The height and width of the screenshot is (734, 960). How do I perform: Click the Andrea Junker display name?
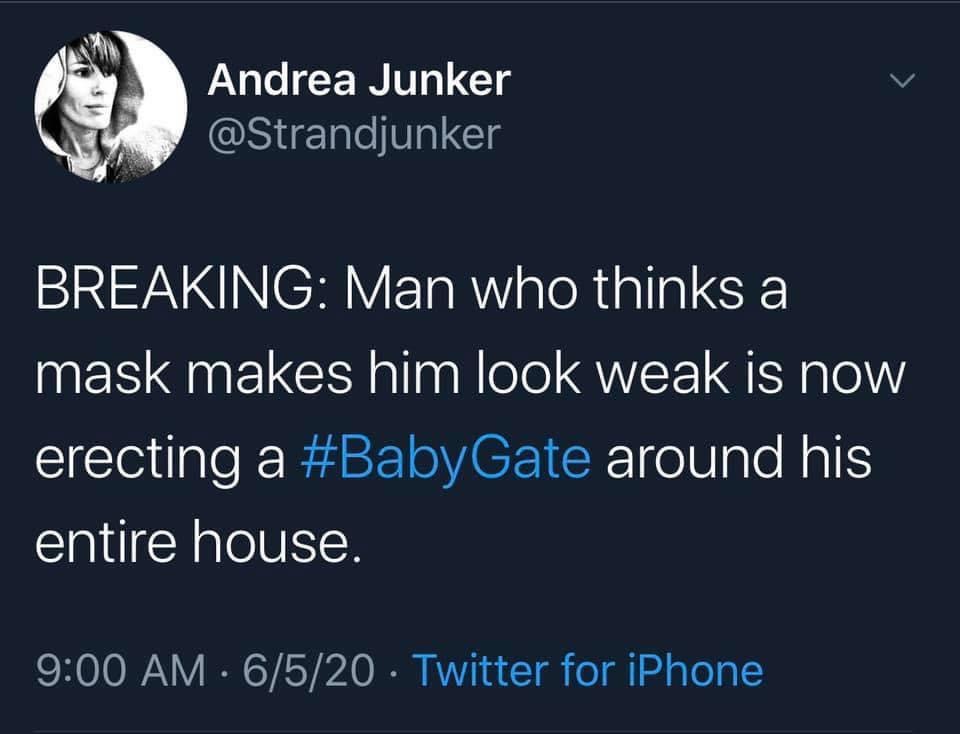359,80
